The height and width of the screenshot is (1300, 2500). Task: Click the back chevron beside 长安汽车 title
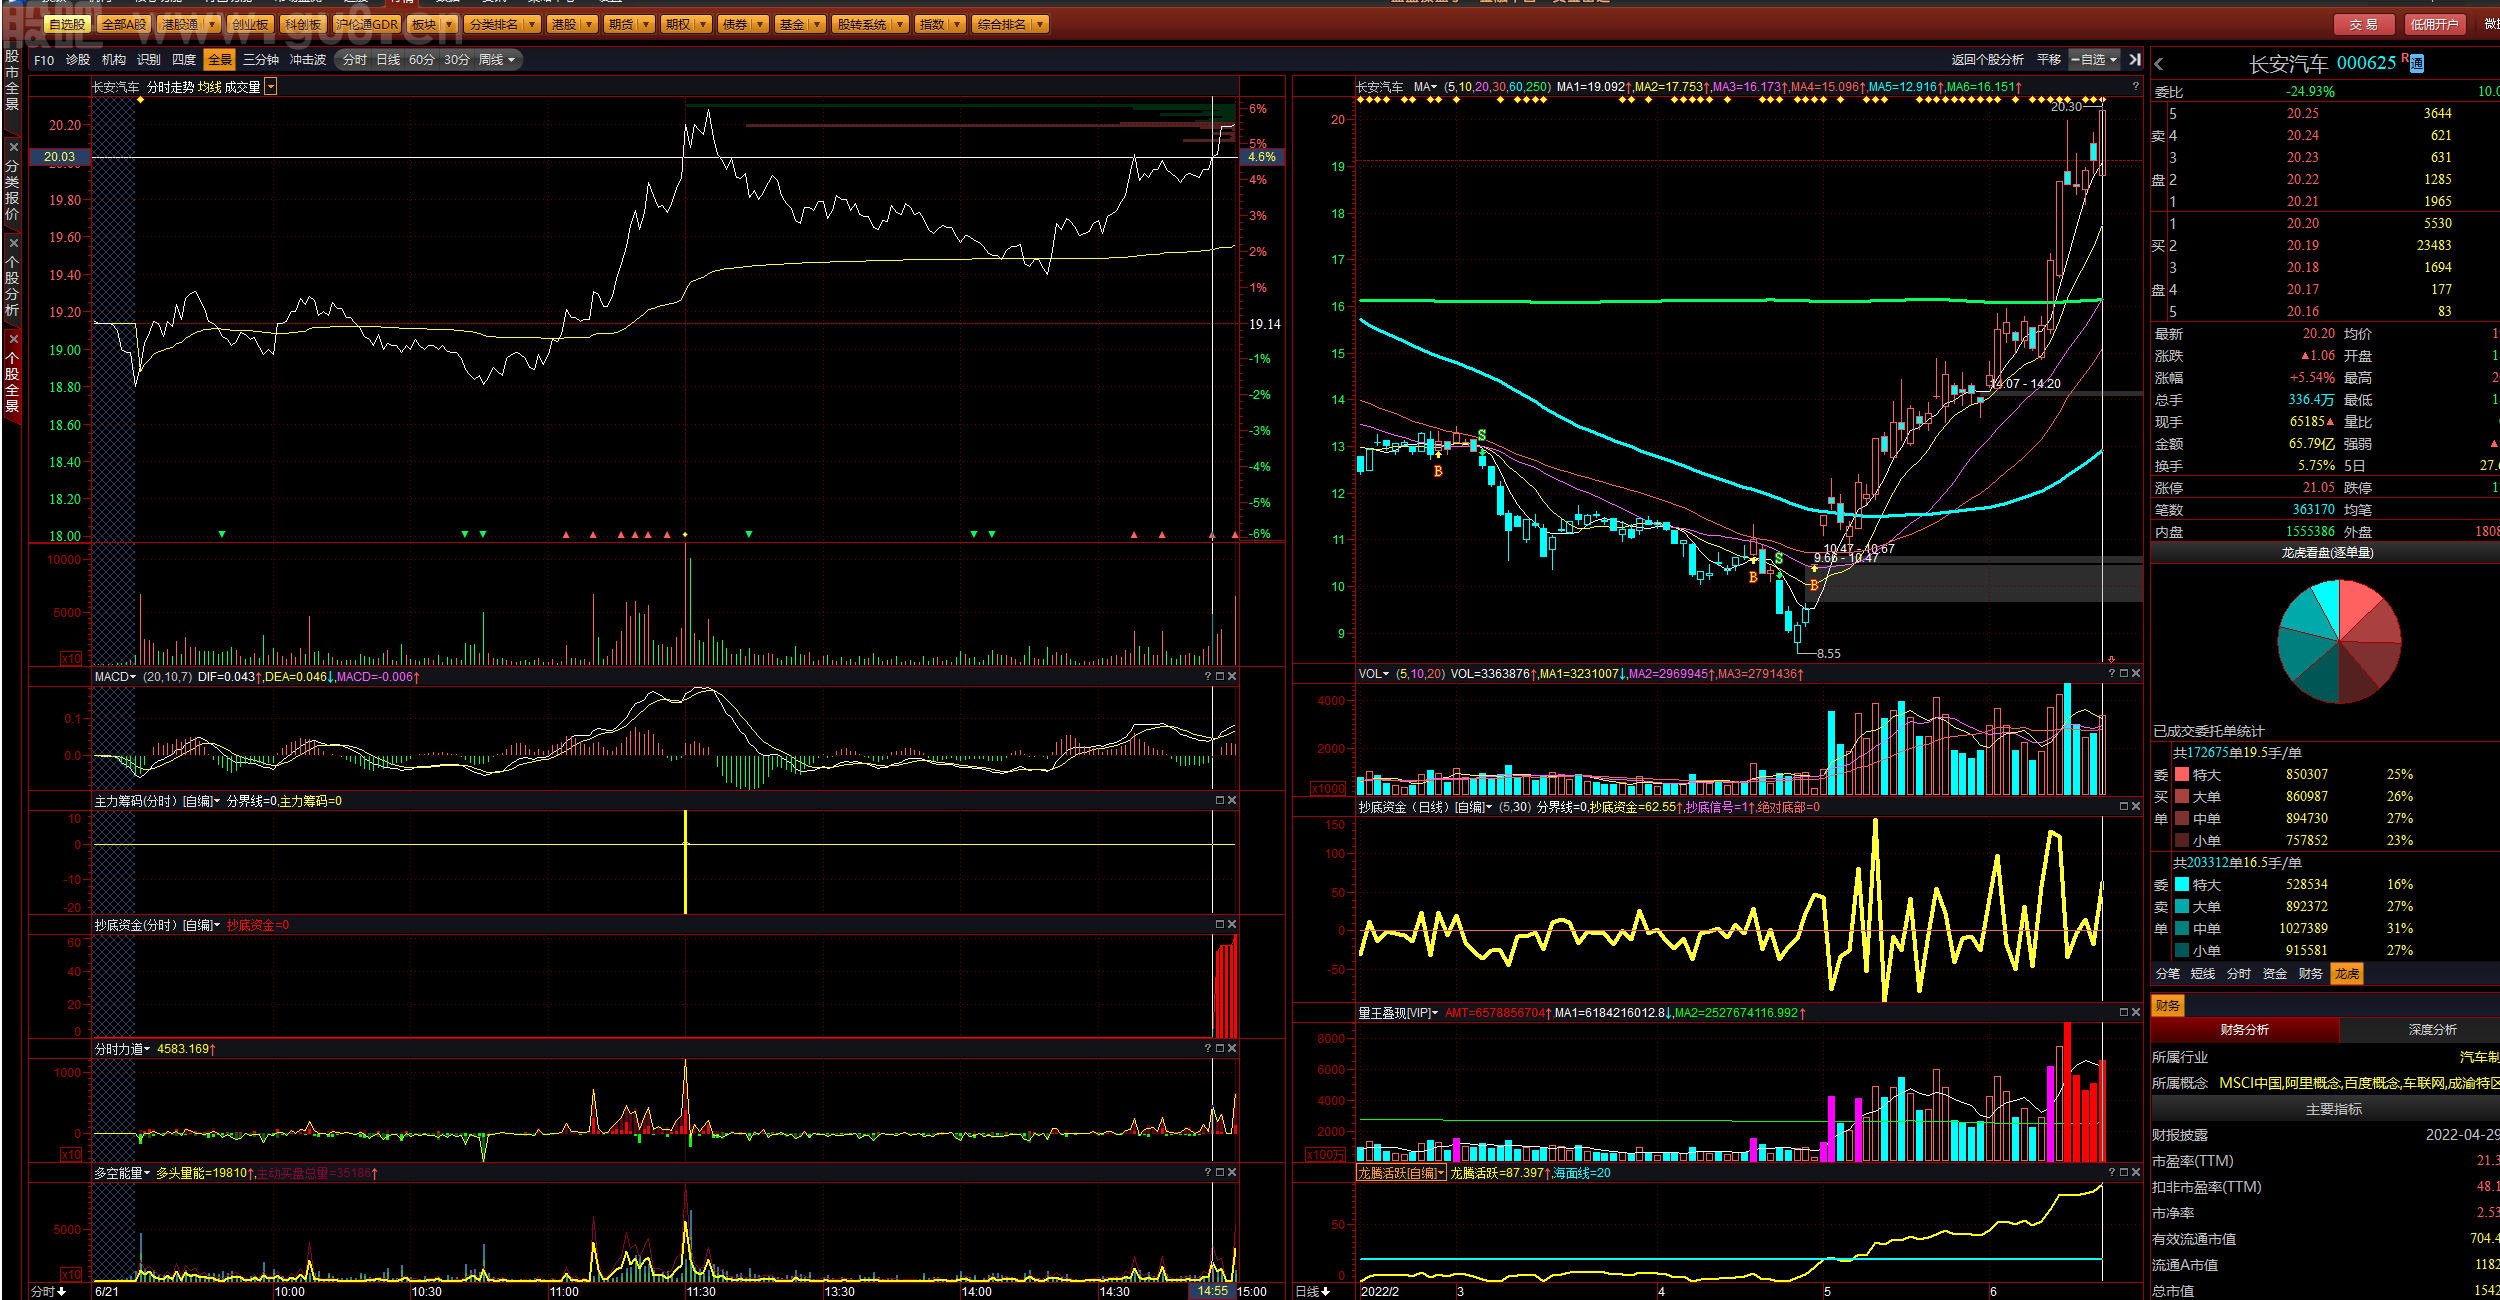pyautogui.click(x=2159, y=64)
